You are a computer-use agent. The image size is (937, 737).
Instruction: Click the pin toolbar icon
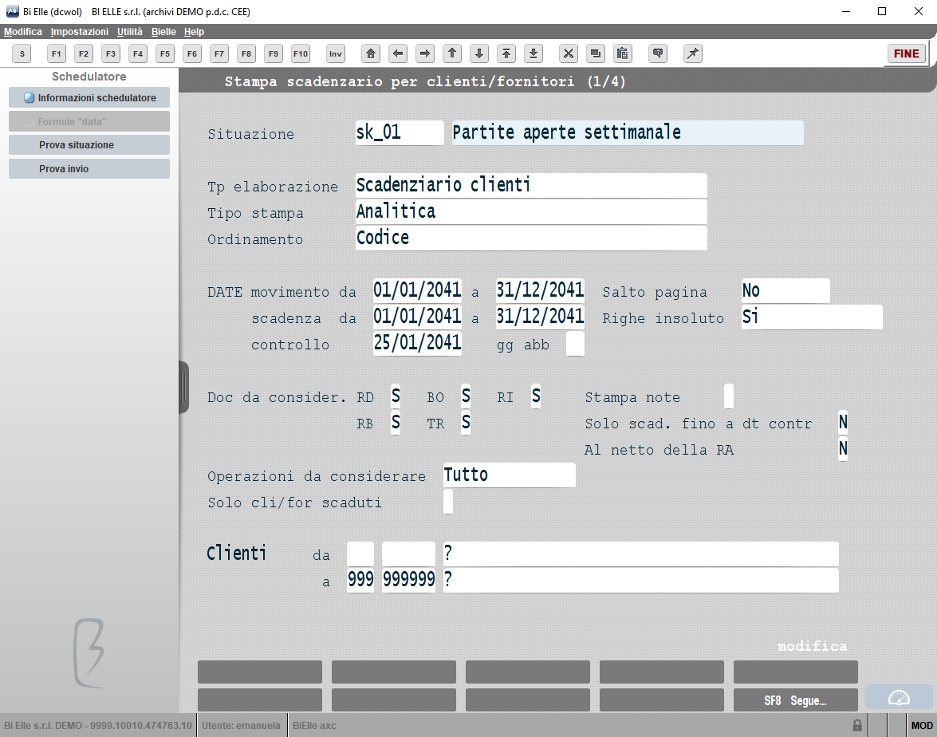[x=693, y=54]
